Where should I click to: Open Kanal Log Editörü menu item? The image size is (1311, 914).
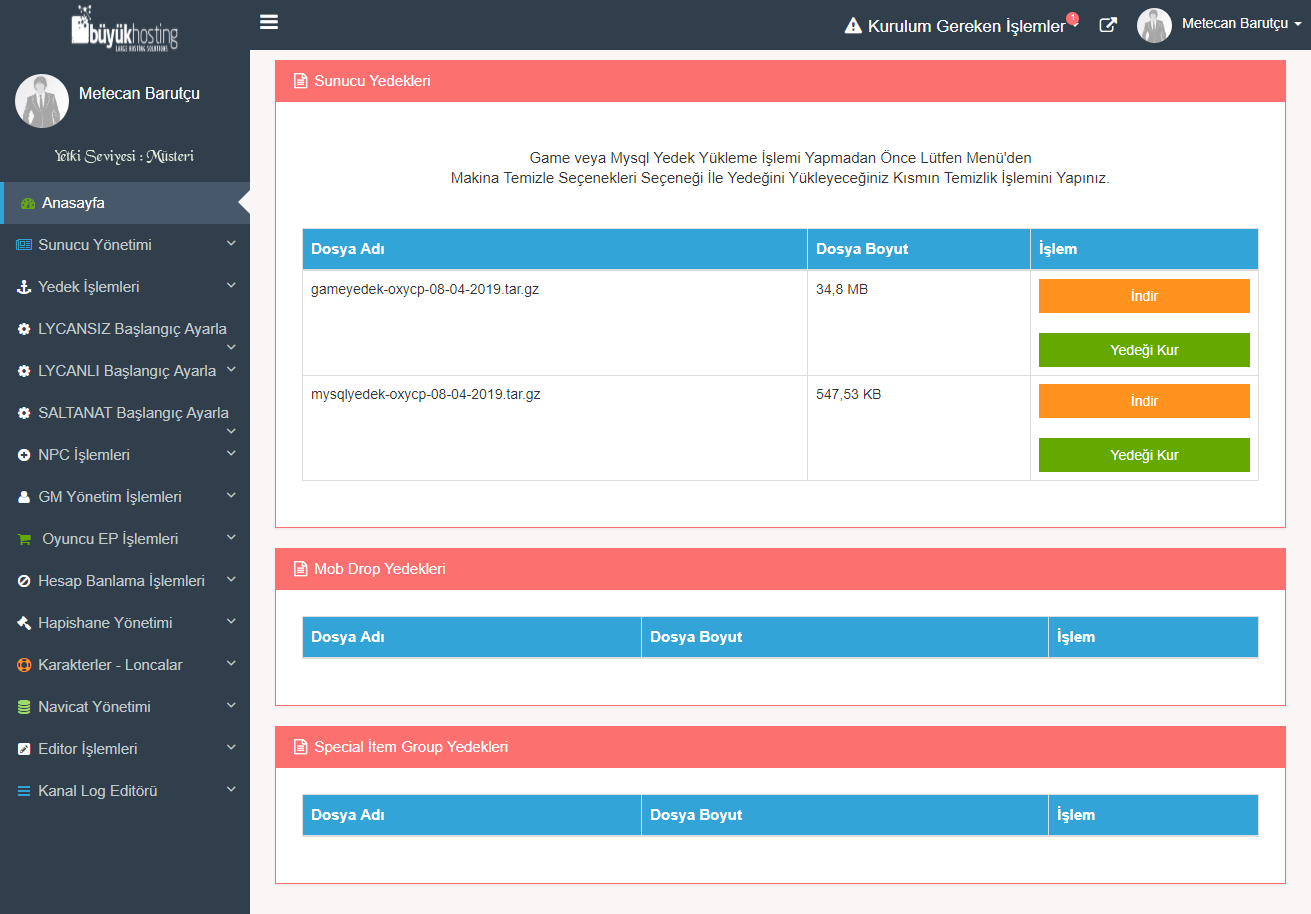[97, 791]
